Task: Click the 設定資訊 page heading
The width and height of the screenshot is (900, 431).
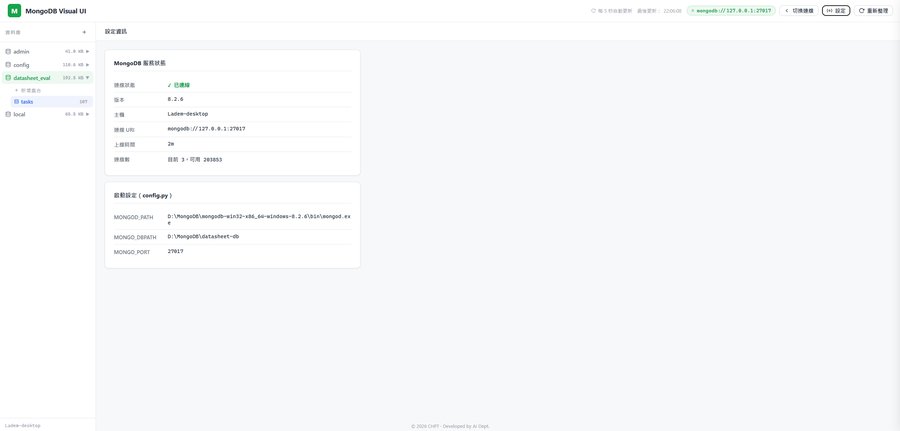Action: (x=116, y=32)
